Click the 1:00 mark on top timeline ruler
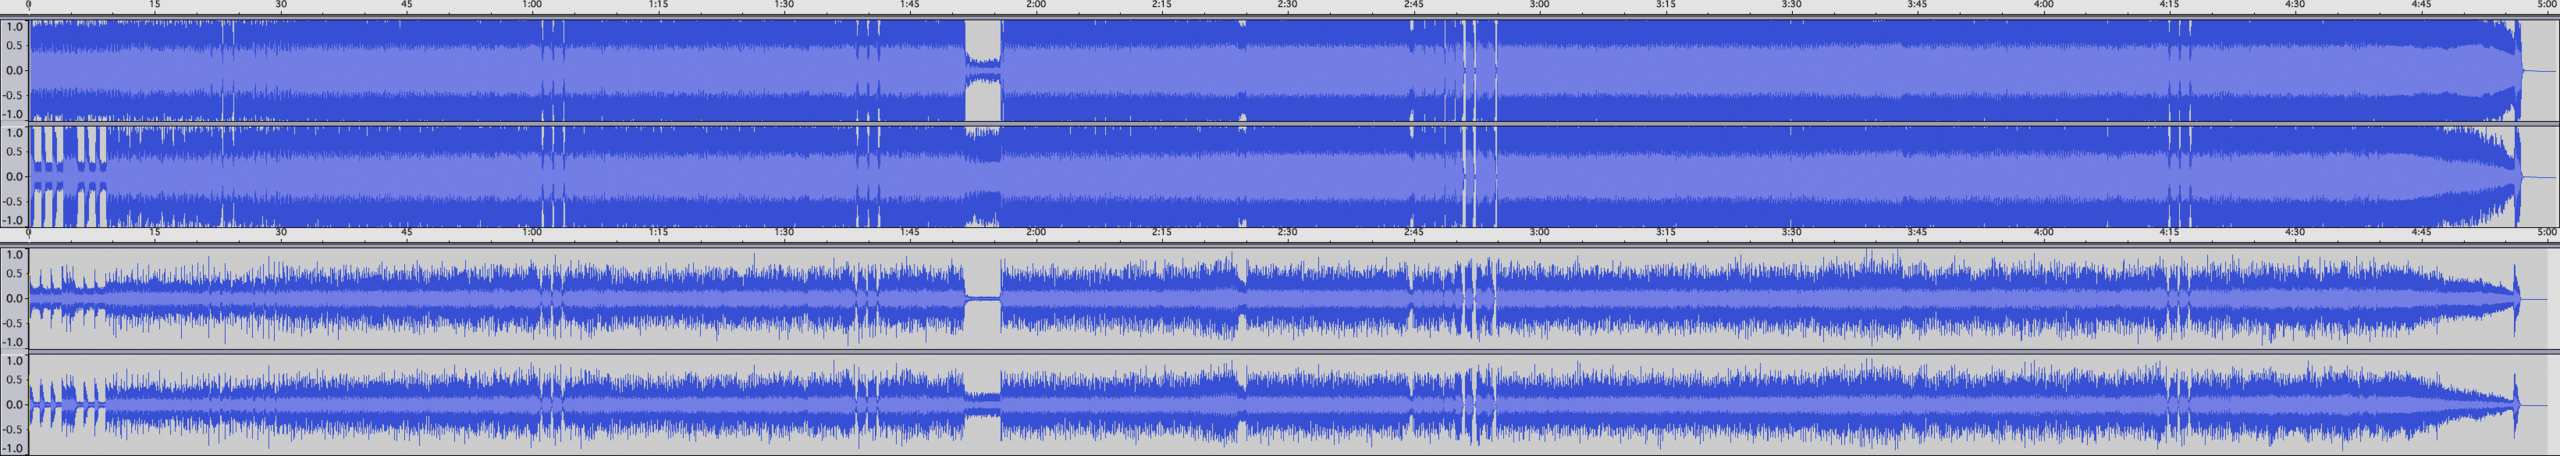2560x456 pixels. (x=532, y=5)
